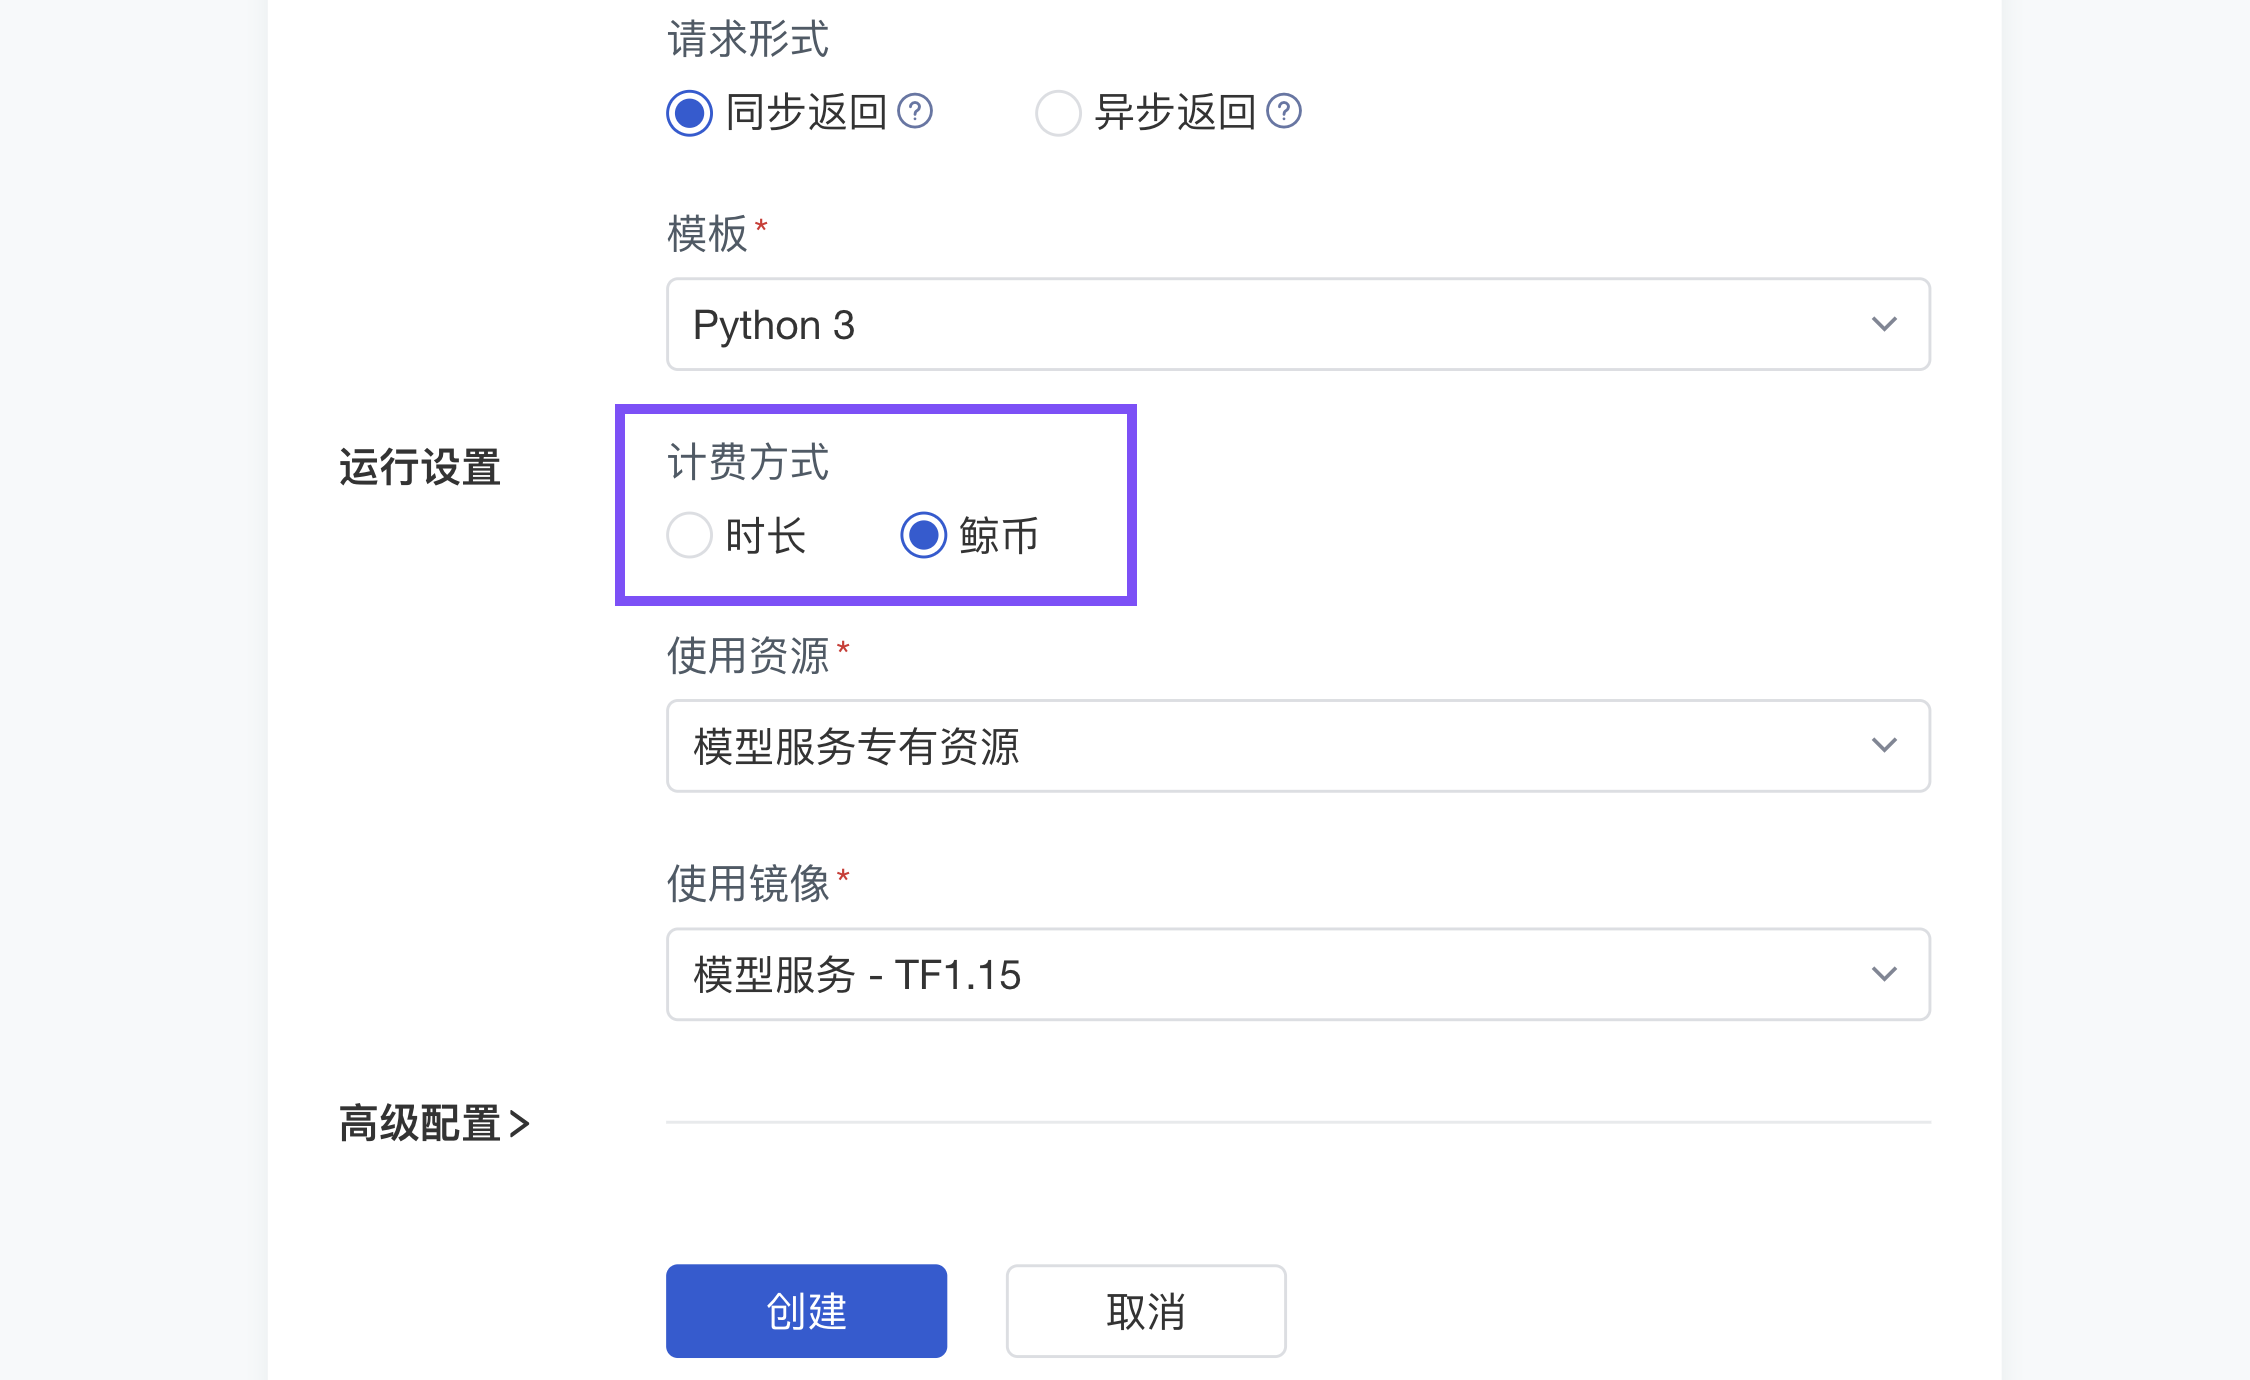The image size is (2250, 1380).
Task: Click the 运行设置 section heading
Action: [419, 466]
